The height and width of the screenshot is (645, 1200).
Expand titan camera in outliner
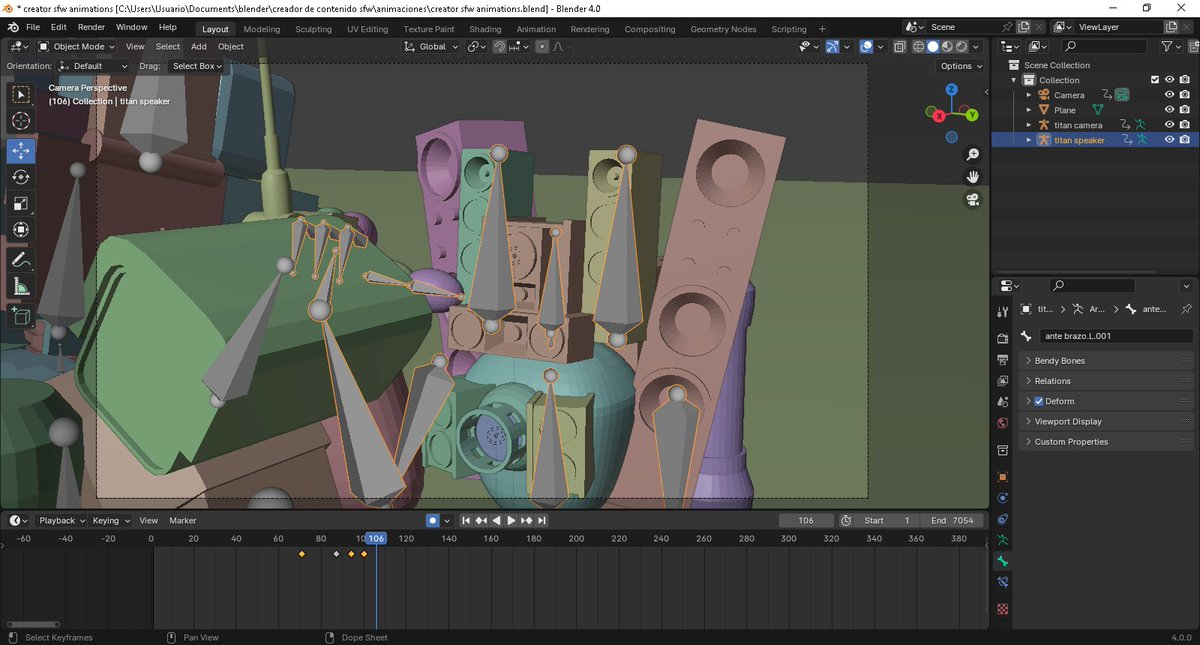1028,125
